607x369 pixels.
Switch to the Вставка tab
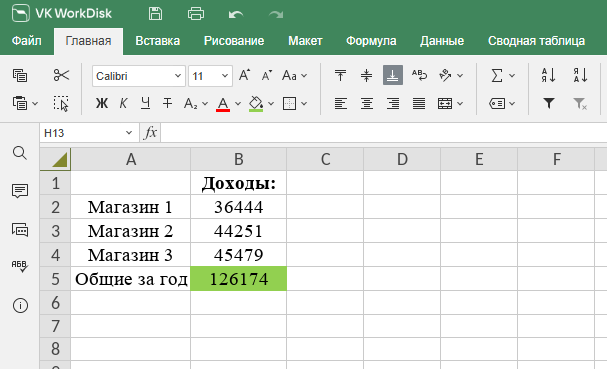(x=158, y=41)
